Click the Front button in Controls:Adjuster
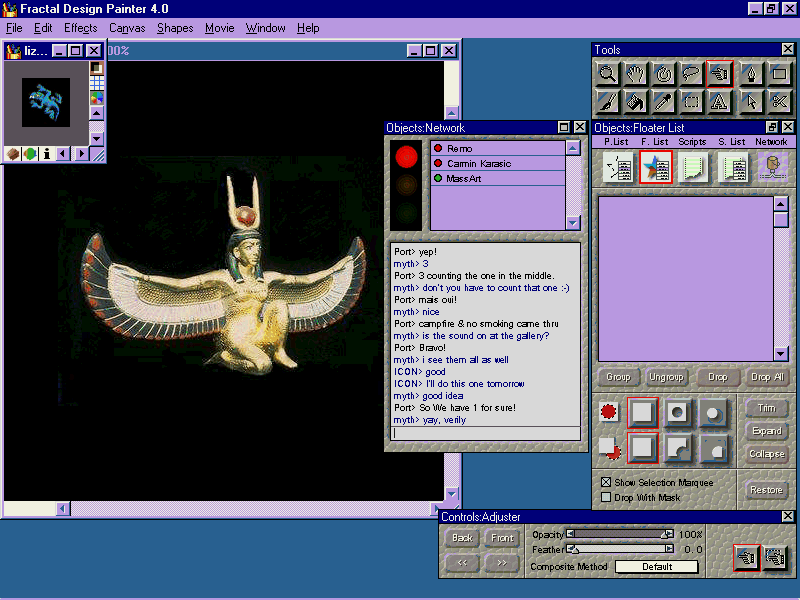Image resolution: width=800 pixels, height=600 pixels. click(502, 538)
